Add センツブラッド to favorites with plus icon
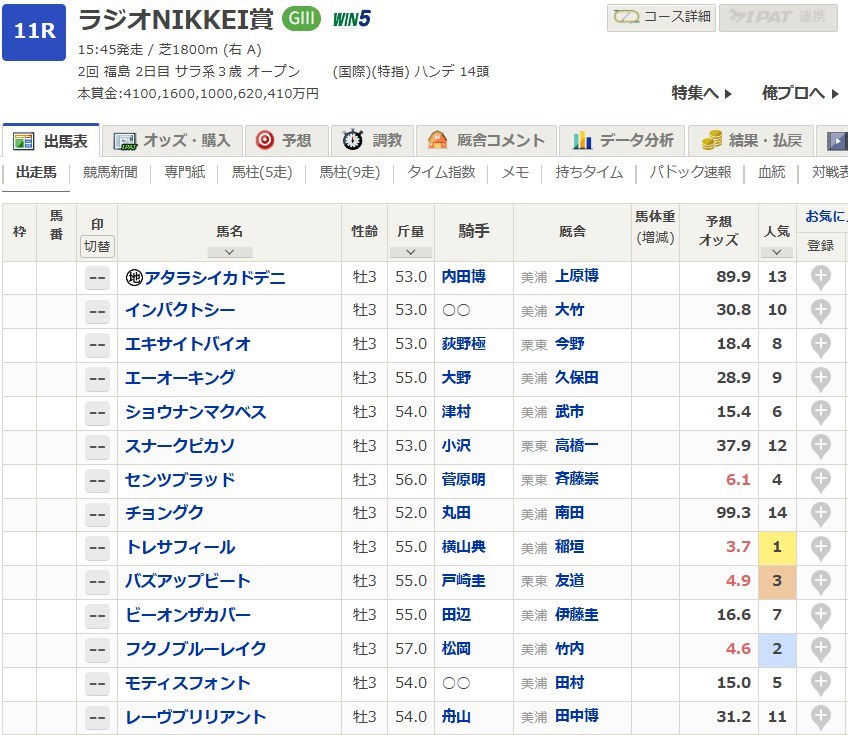Screen dimensions: 848x735 [x=820, y=481]
